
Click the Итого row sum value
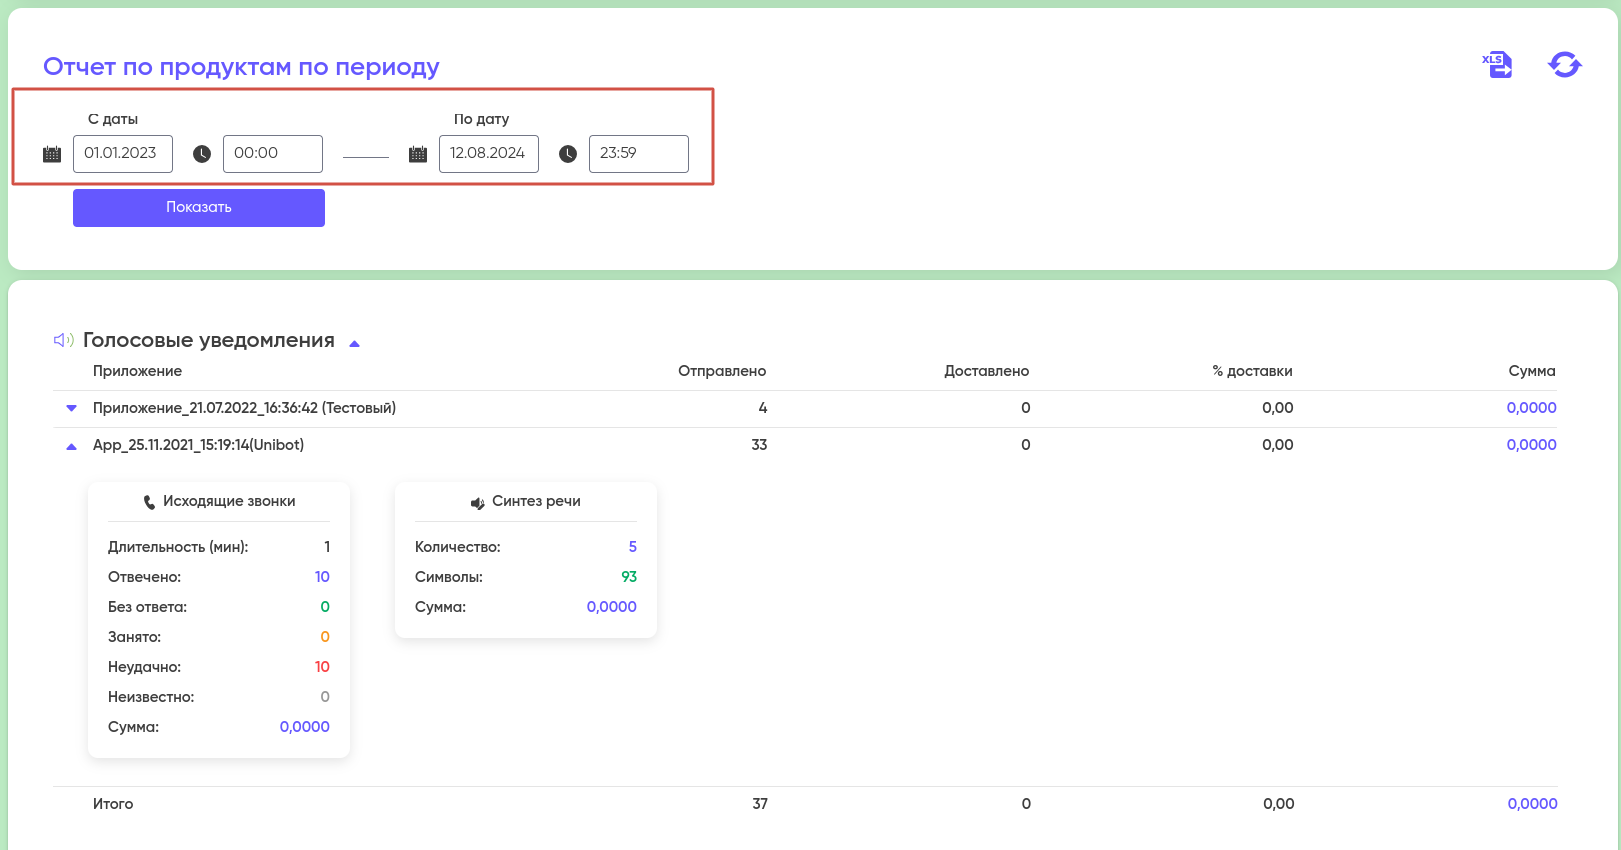point(1532,804)
